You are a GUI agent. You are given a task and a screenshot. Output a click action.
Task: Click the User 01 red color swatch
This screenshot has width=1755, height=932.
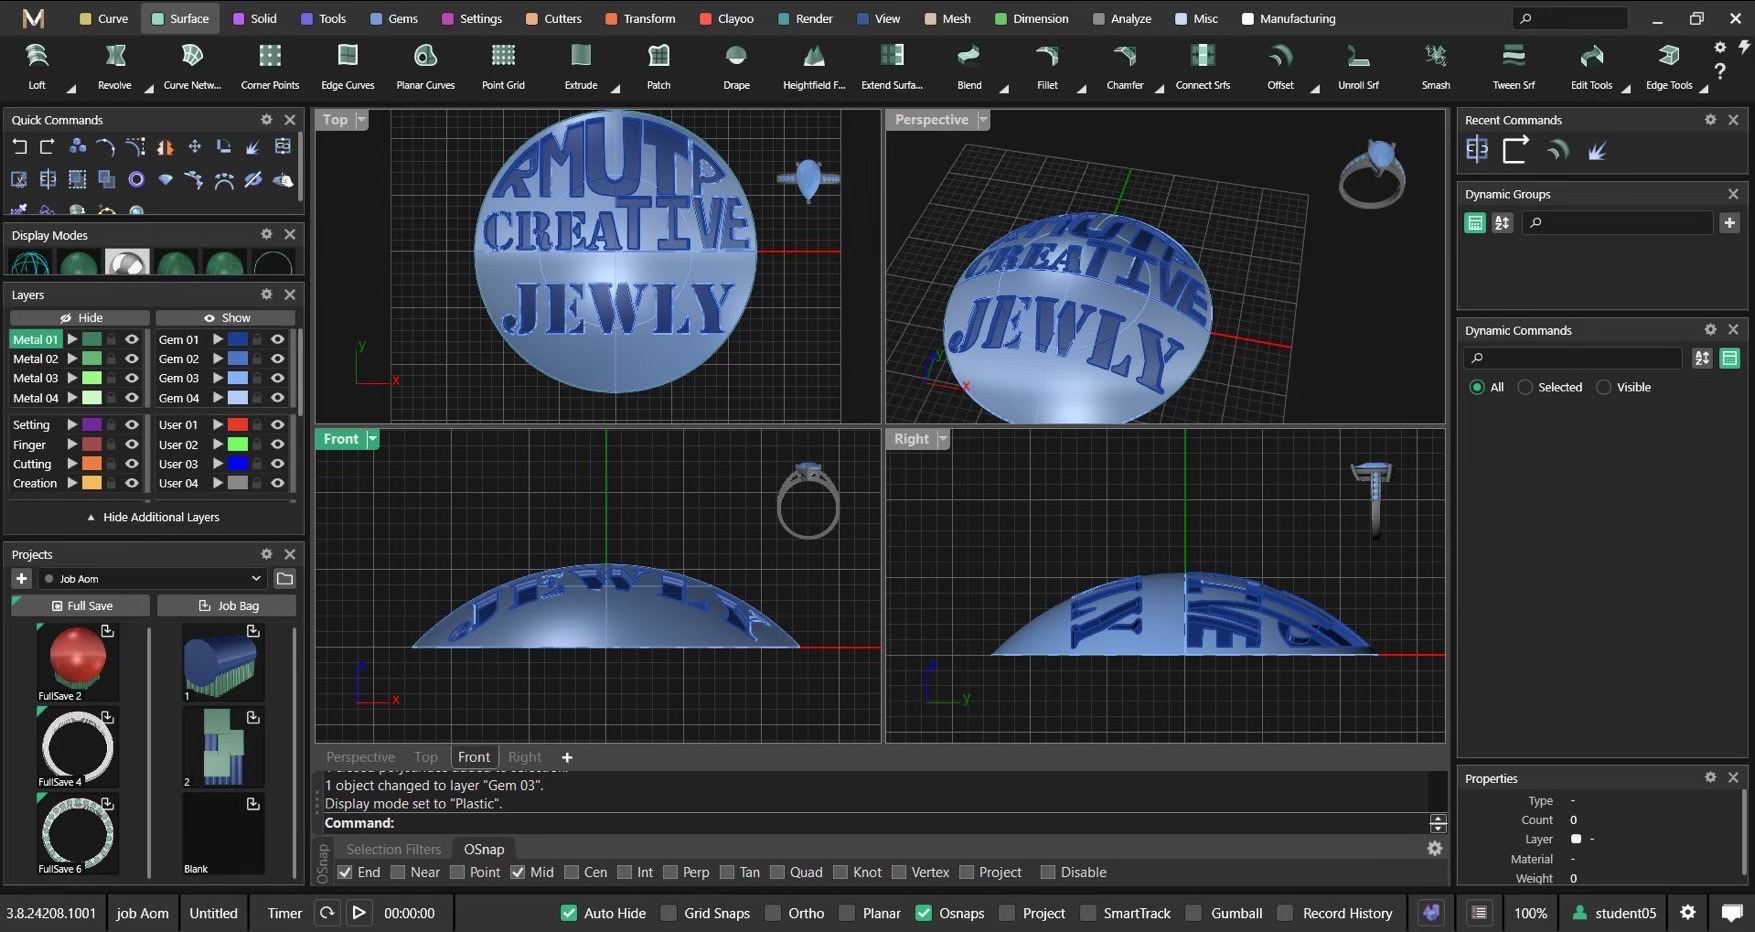click(x=238, y=425)
